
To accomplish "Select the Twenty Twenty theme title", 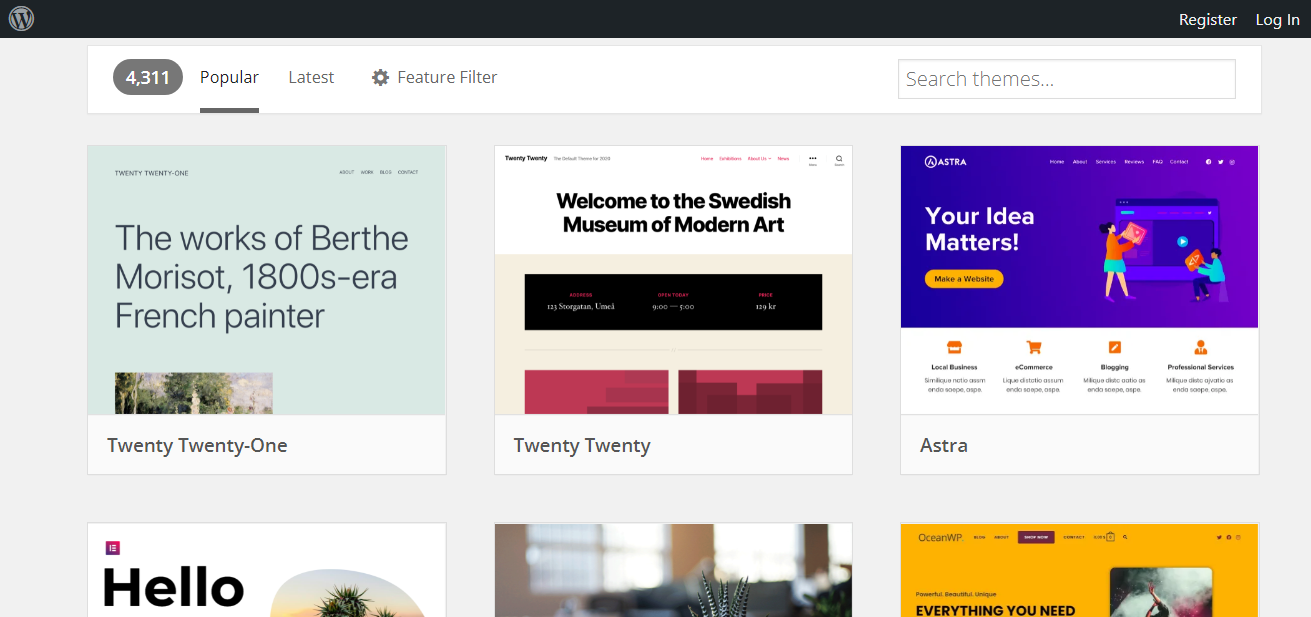I will (x=582, y=445).
